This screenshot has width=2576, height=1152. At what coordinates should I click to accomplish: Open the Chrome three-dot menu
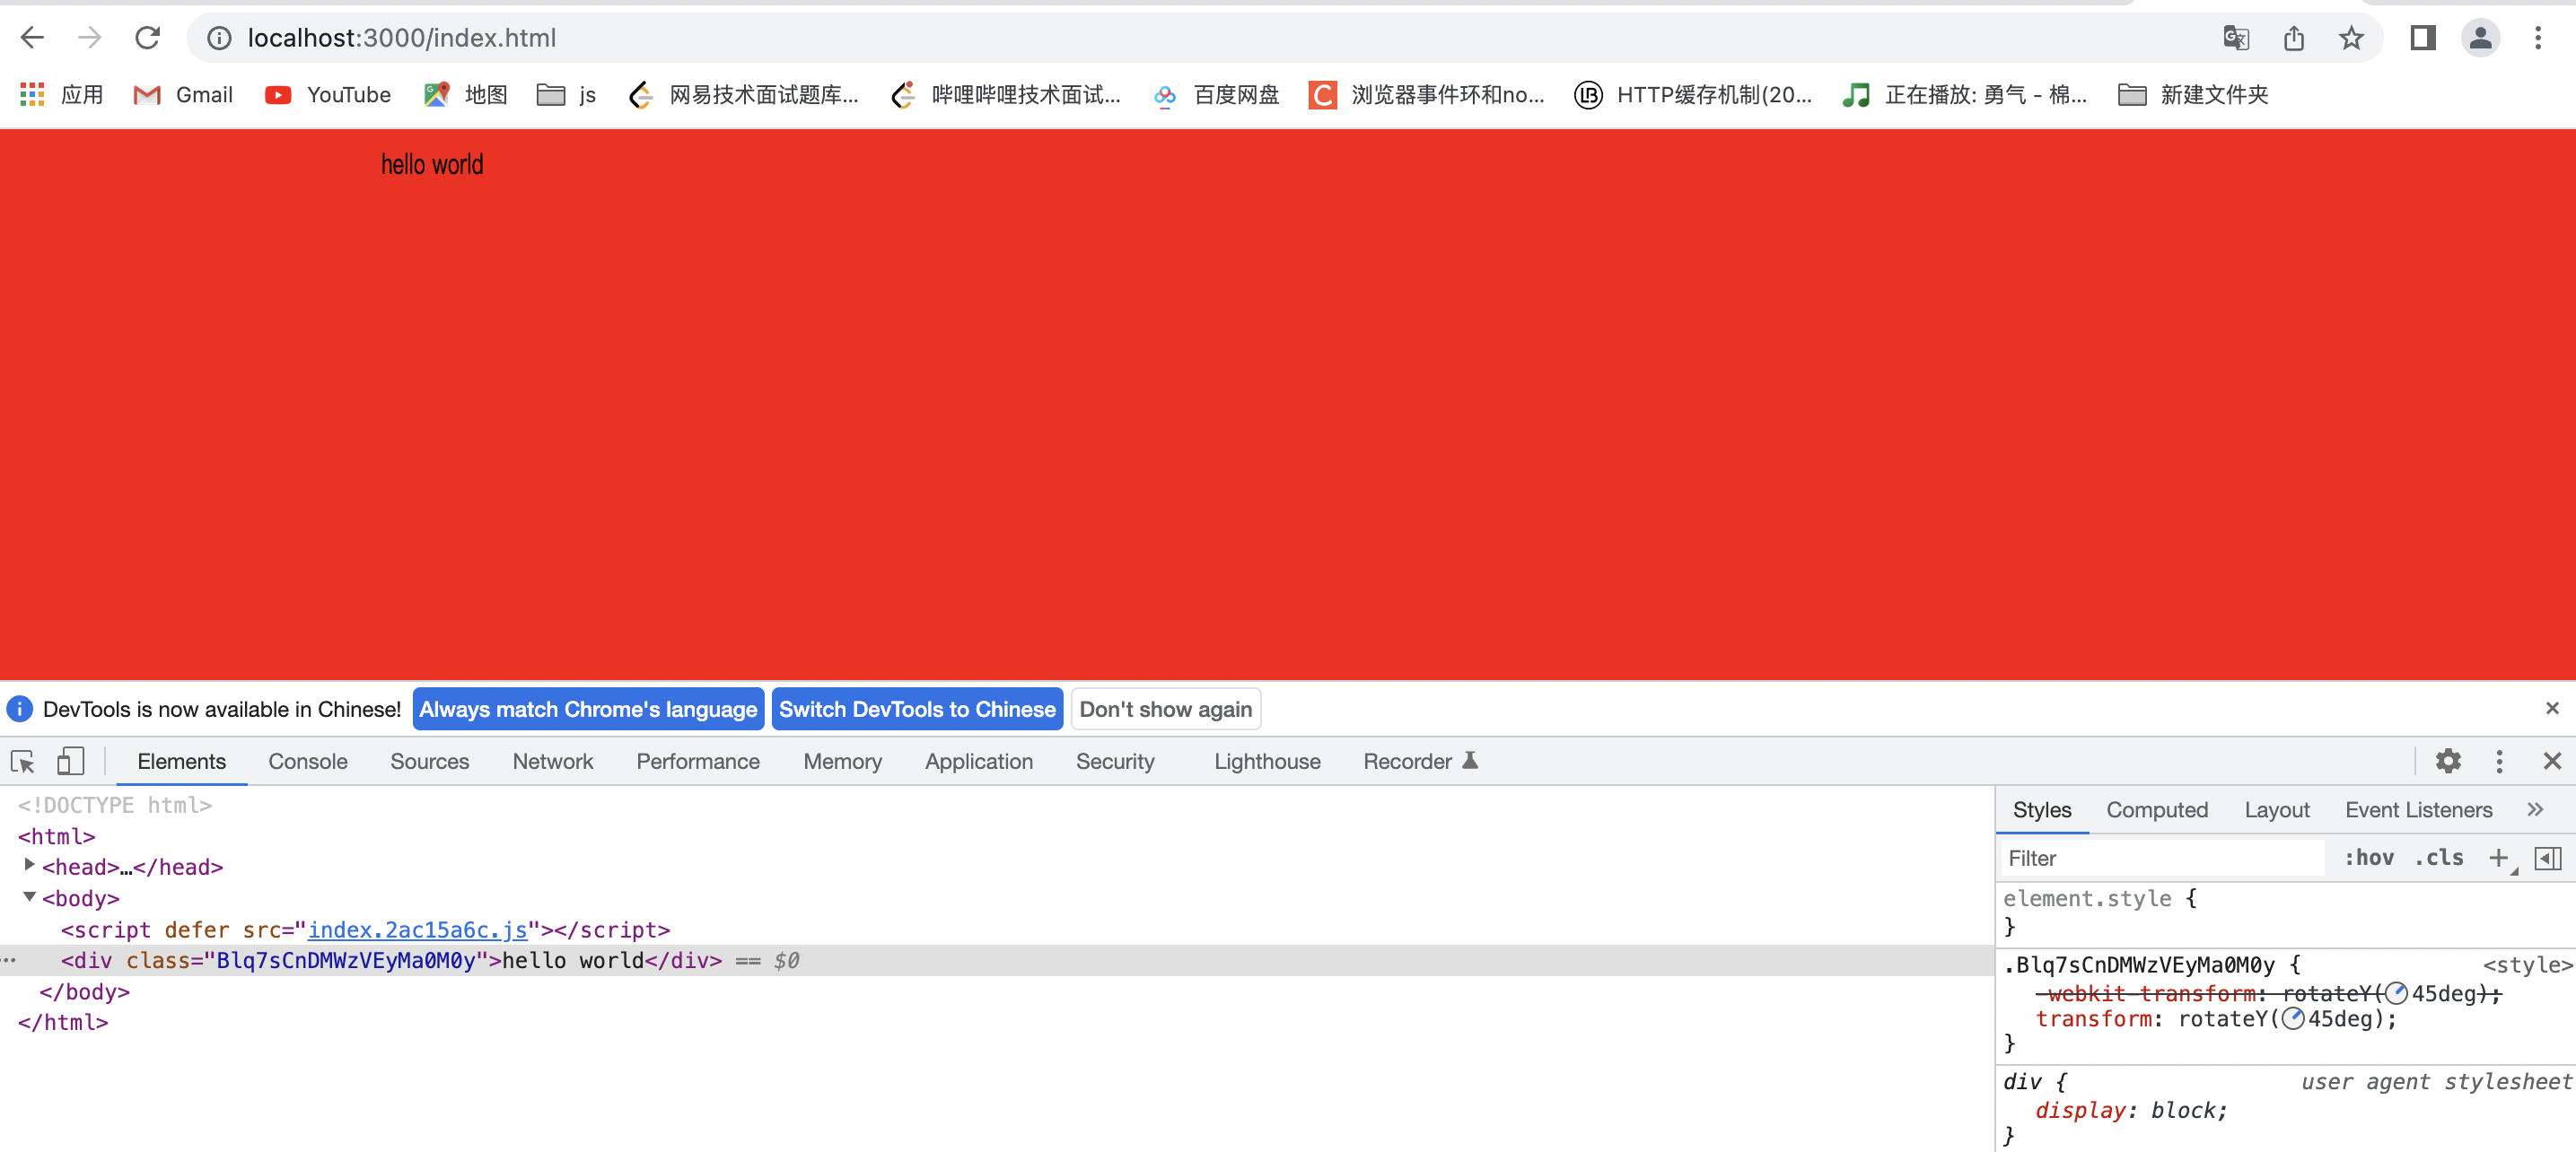pos(2538,38)
